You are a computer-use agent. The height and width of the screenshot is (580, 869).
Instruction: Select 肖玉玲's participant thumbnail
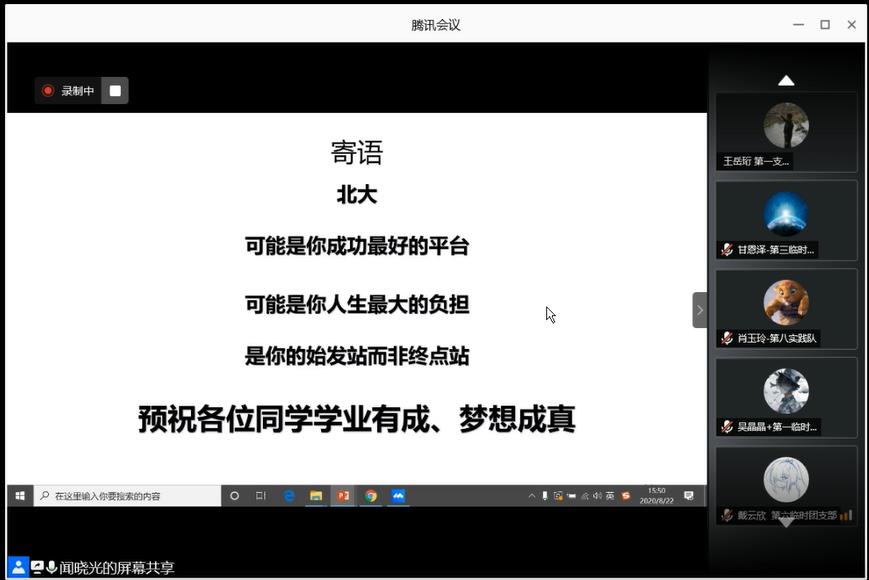786,308
